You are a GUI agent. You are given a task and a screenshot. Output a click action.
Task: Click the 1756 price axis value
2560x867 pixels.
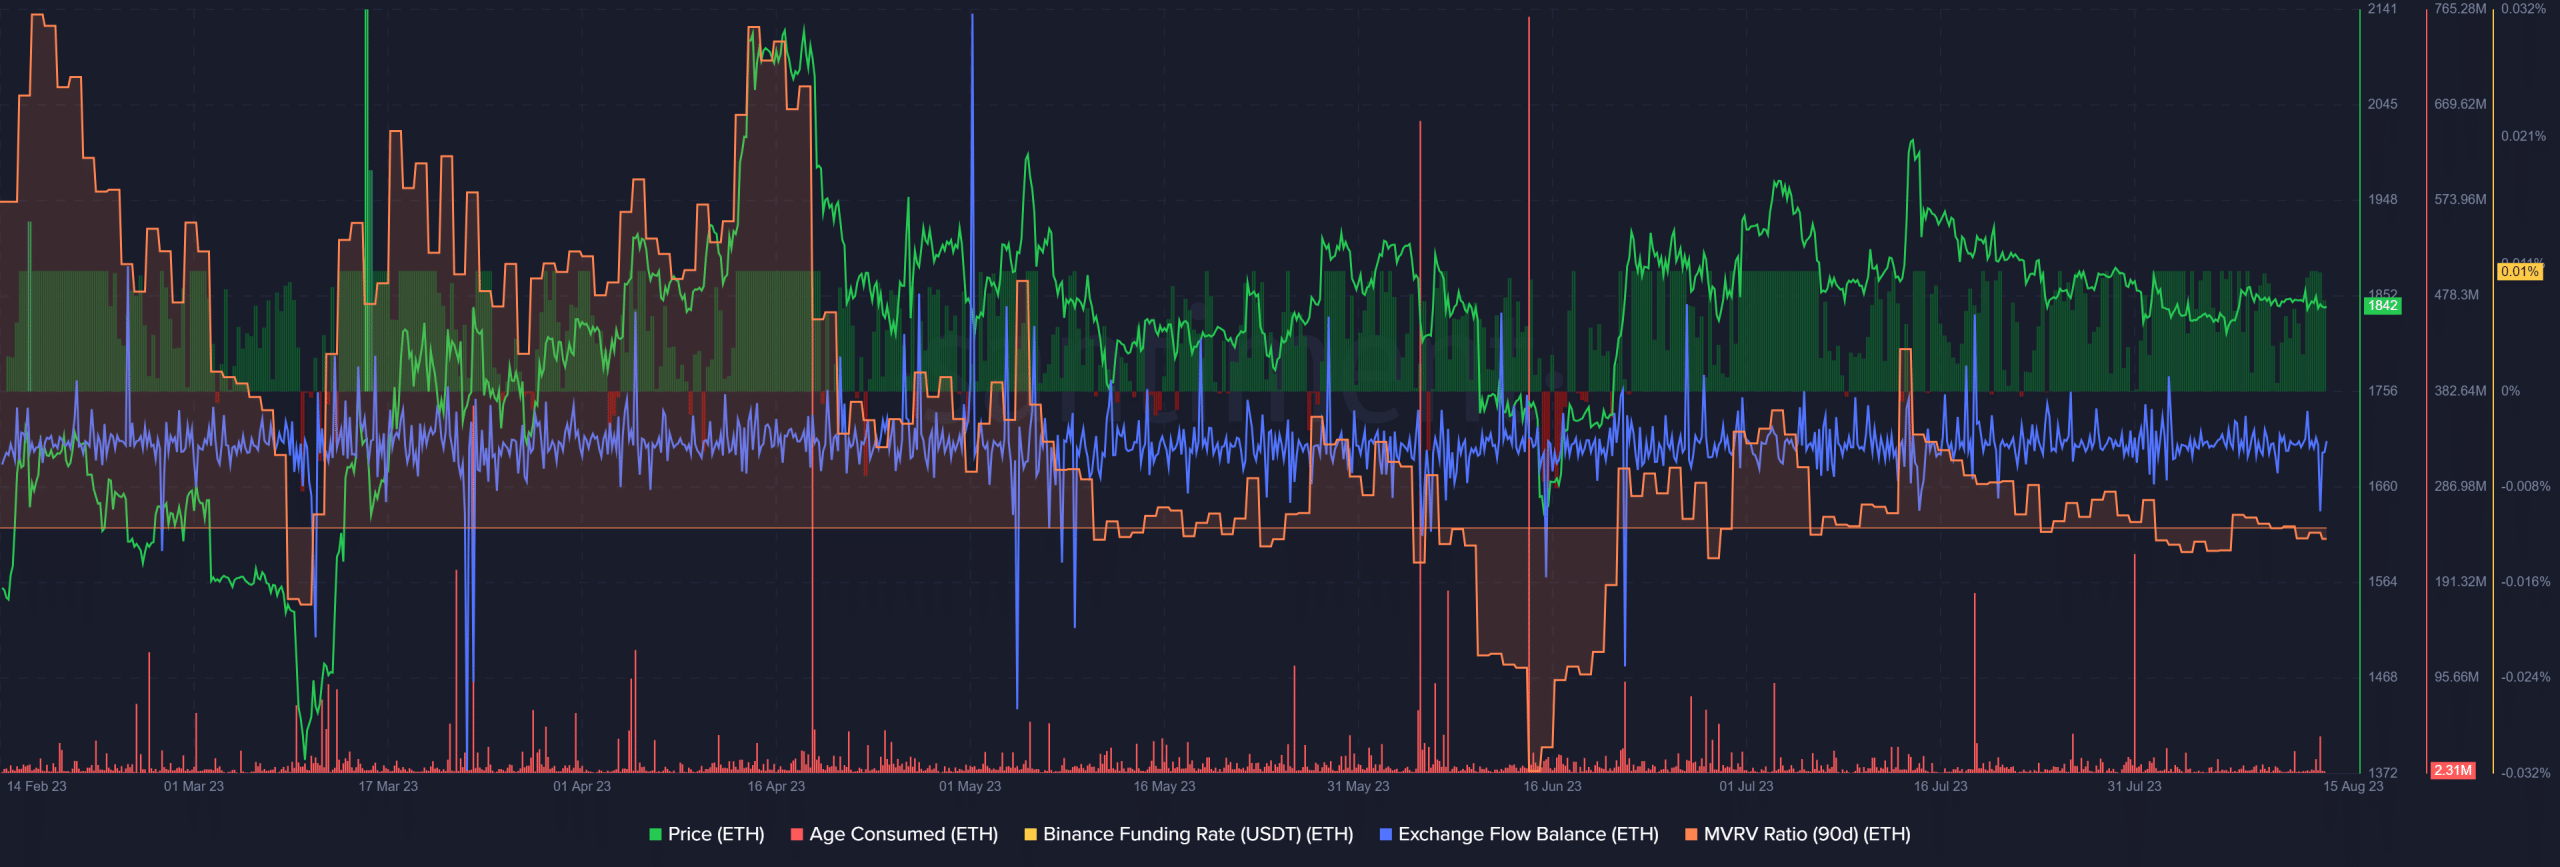2382,391
